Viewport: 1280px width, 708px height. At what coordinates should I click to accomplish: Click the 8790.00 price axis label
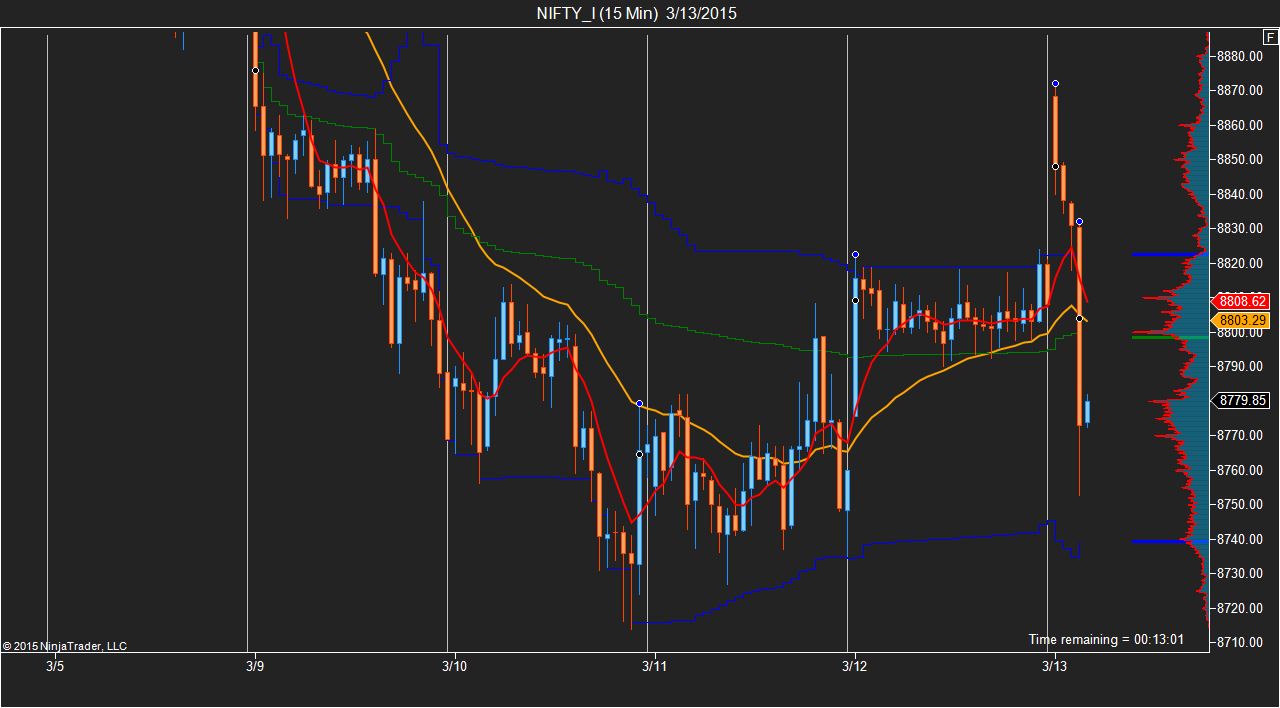(1242, 367)
